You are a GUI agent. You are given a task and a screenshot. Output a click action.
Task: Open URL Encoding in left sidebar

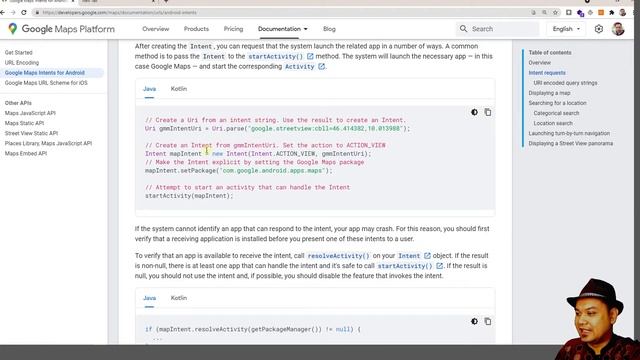22,63
